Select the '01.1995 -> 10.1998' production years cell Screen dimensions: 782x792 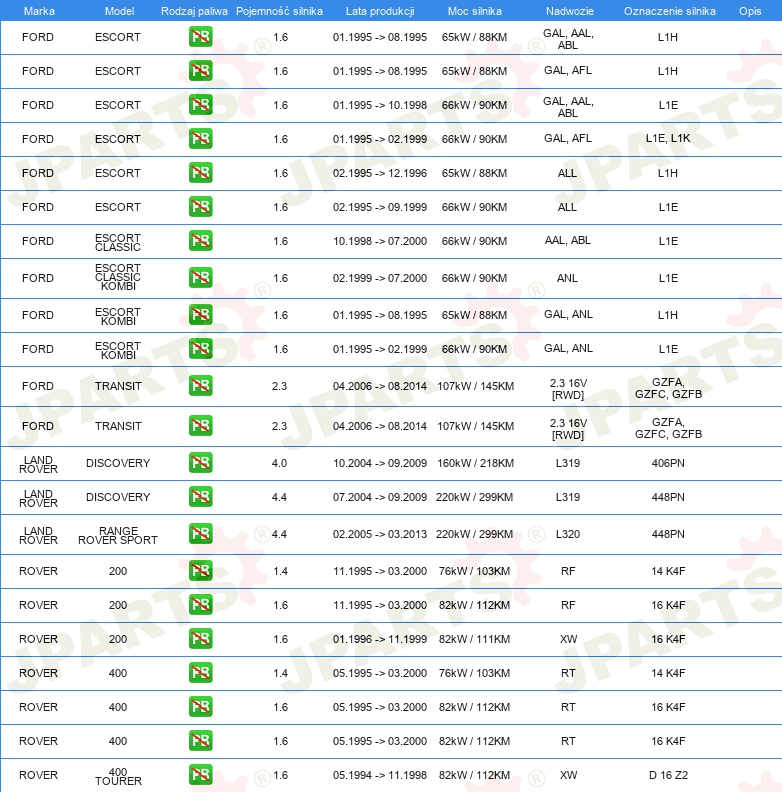(380, 105)
